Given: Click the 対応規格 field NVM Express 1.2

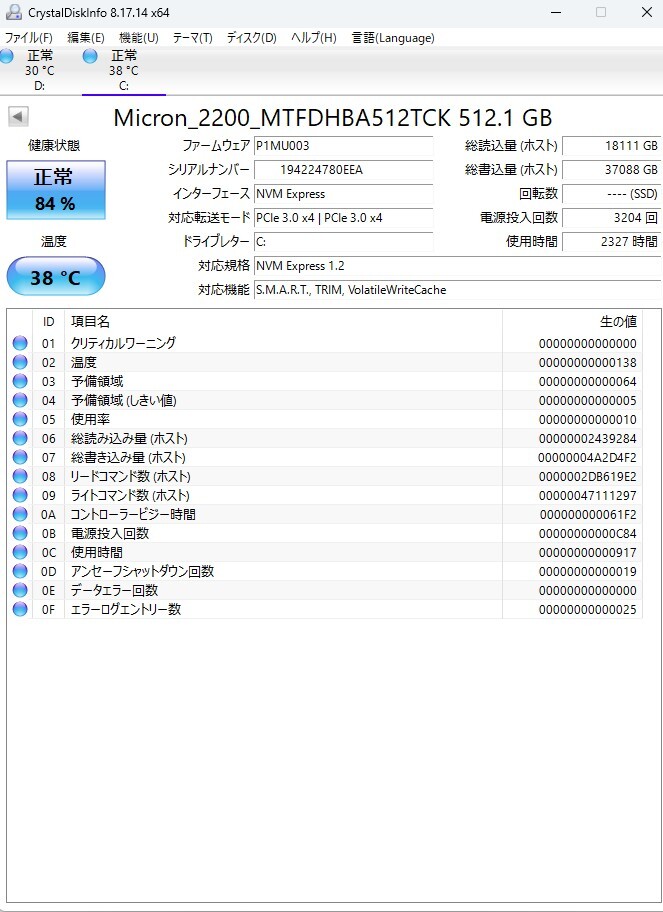Looking at the screenshot, I should click(457, 266).
